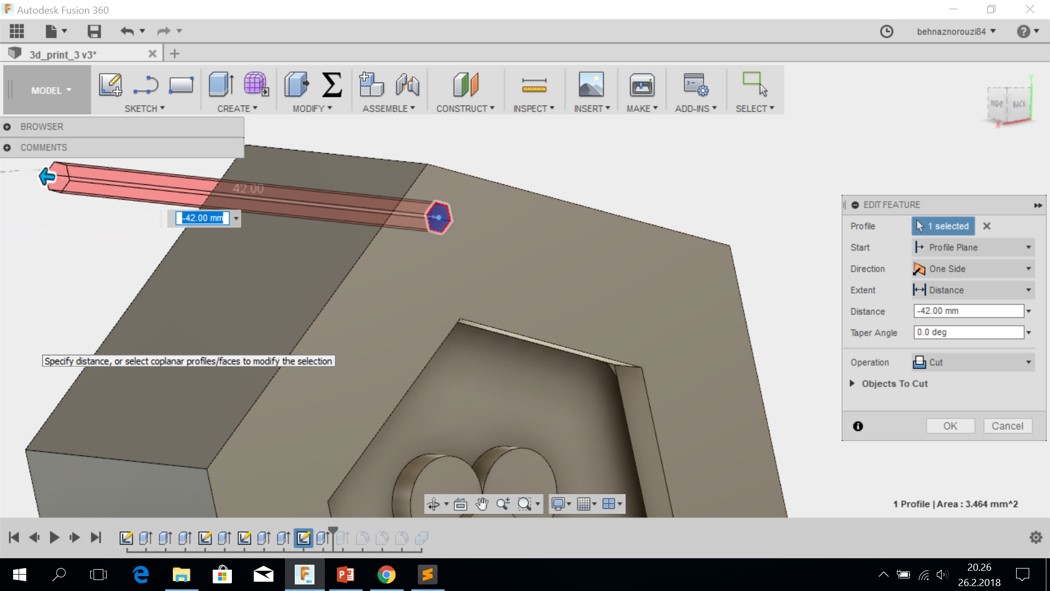1050x591 pixels.
Task: Open the Scripts and Add-Ins icon
Action: tap(696, 85)
